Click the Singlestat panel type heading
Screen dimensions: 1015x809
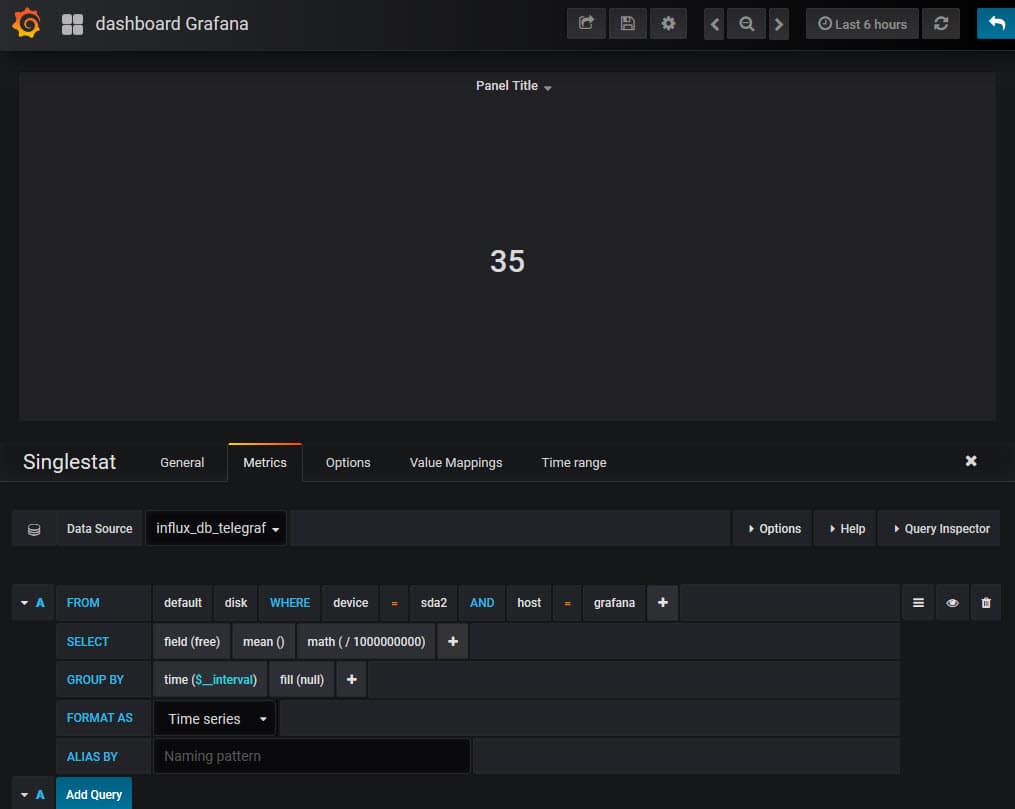pos(69,461)
